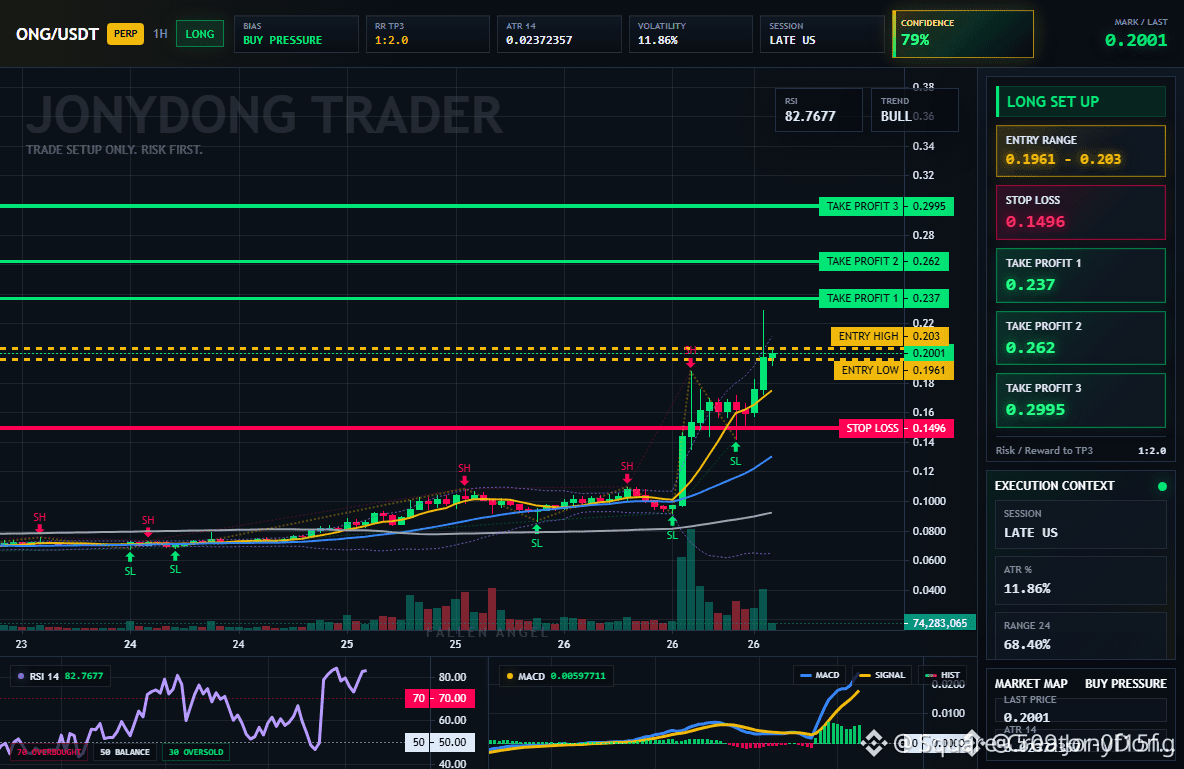The height and width of the screenshot is (769, 1184).
Task: Click the LAST PRICE 0.2001 card
Action: pyautogui.click(x=1081, y=709)
